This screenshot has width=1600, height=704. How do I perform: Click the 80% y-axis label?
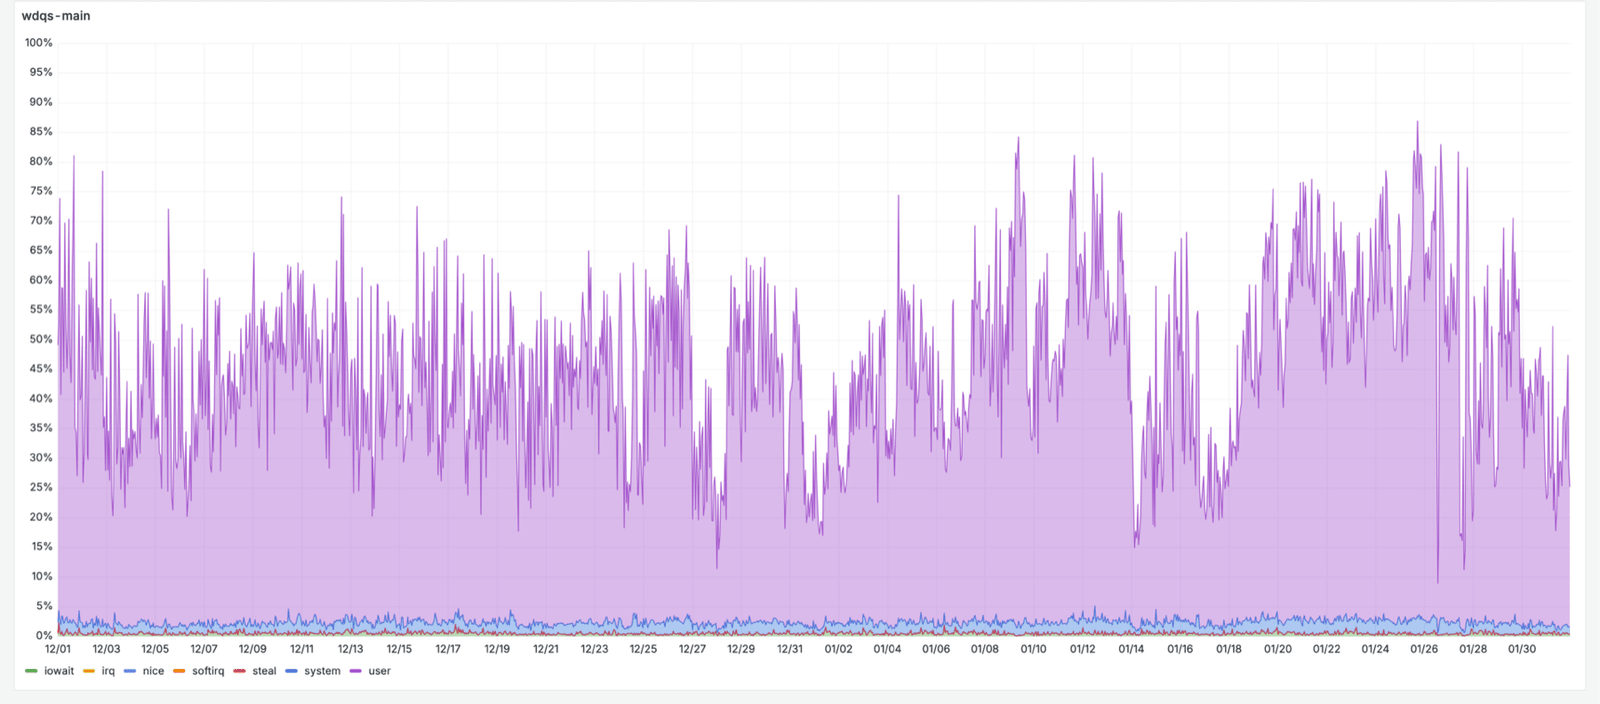(x=41, y=161)
